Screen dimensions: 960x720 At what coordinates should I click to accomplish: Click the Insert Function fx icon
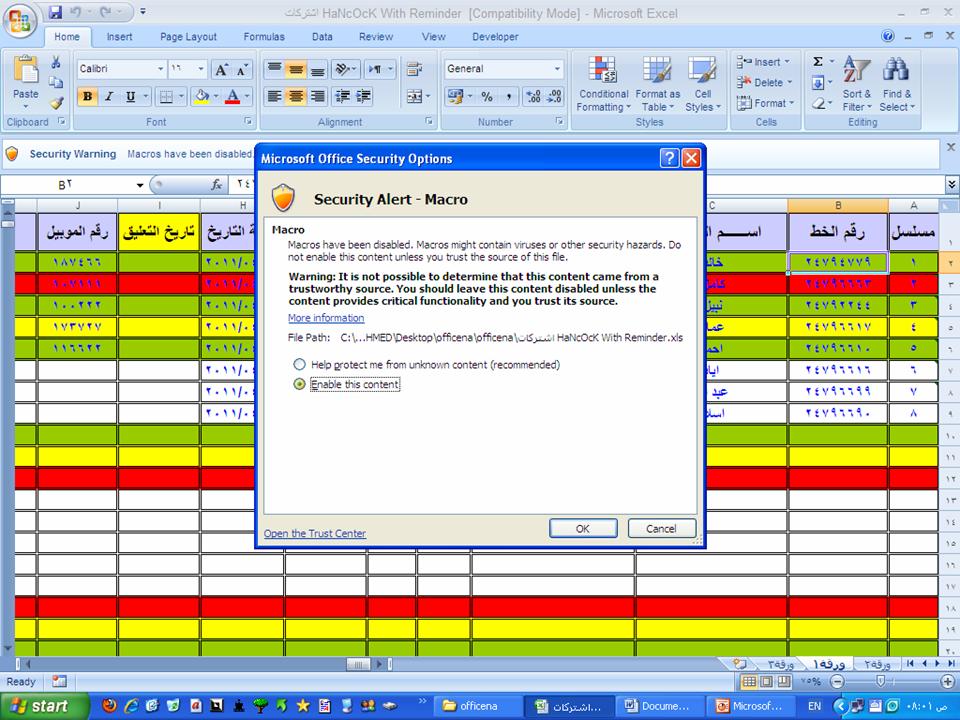point(216,184)
